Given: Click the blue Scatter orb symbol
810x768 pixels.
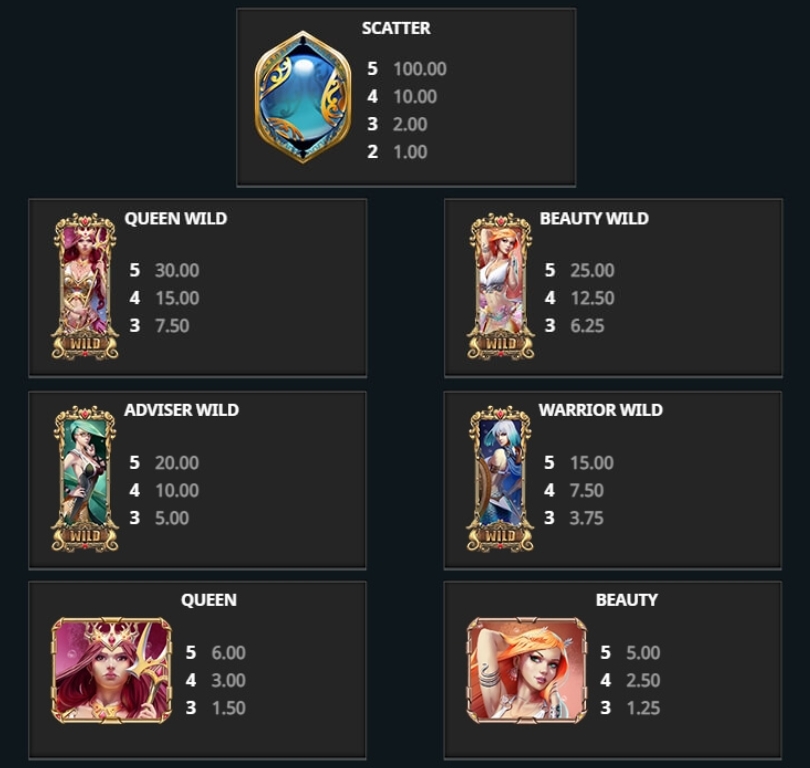Looking at the screenshot, I should 303,97.
